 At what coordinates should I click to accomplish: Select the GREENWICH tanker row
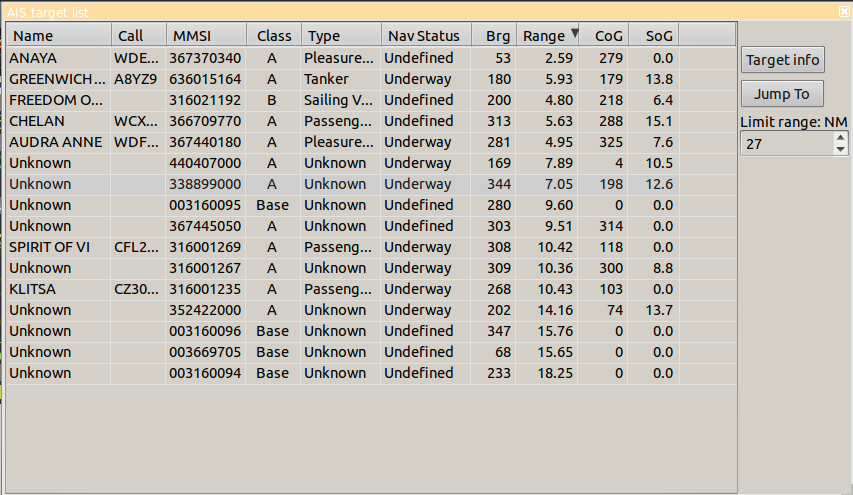(x=57, y=79)
